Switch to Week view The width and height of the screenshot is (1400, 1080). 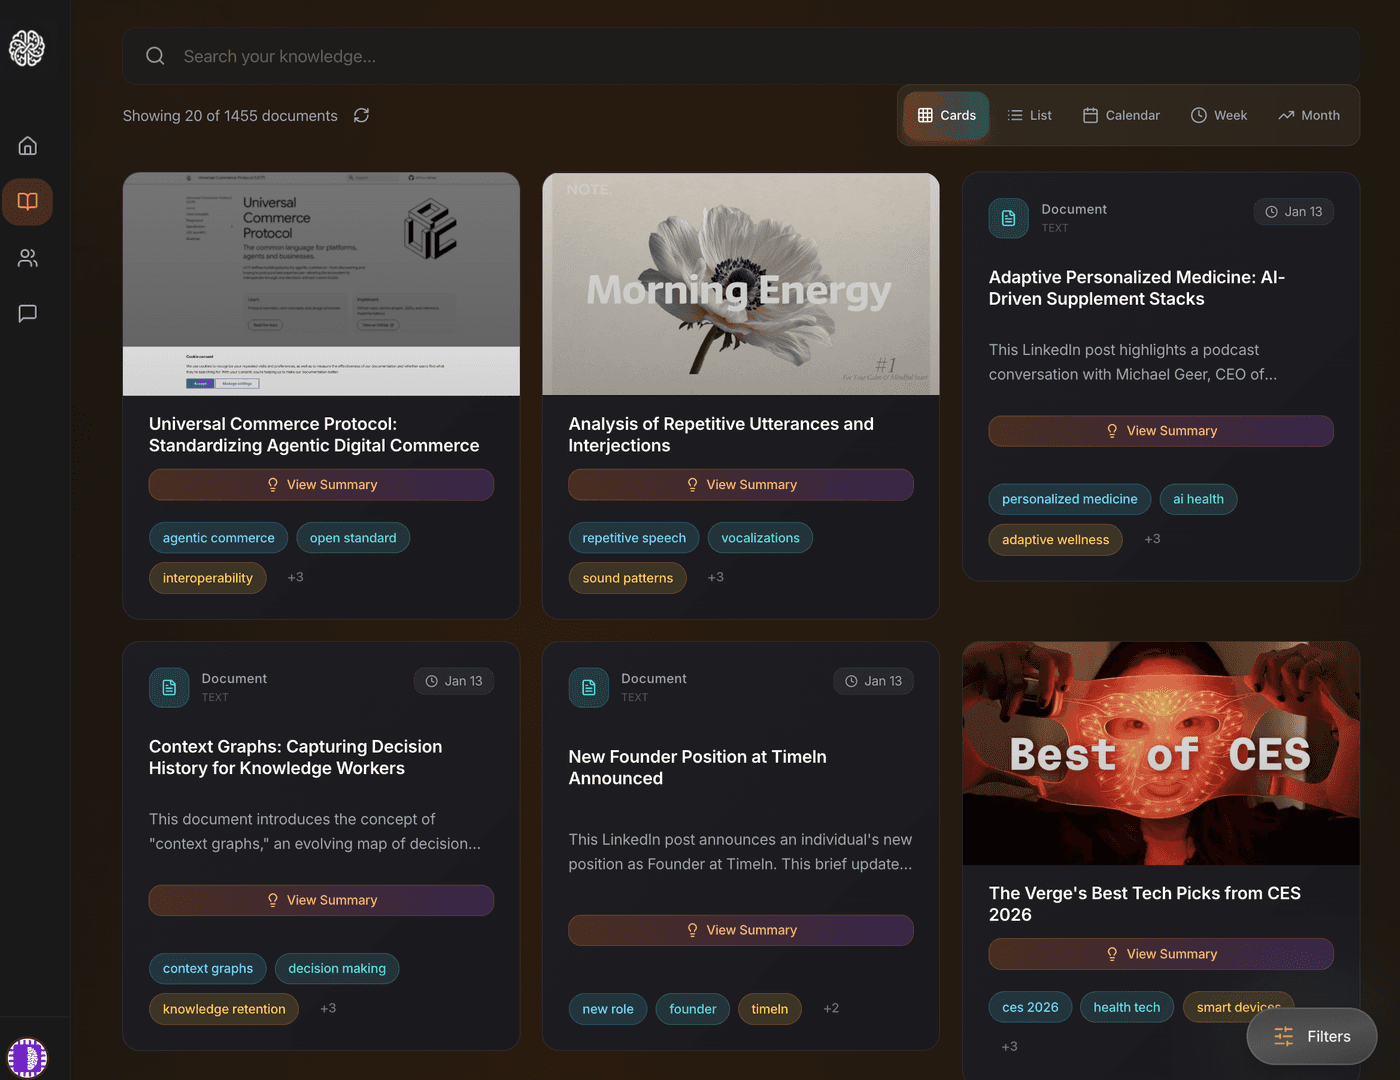(1219, 115)
